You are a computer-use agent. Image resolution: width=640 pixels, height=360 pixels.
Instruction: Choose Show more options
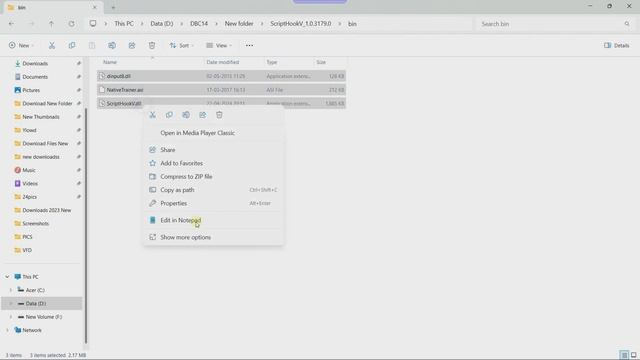click(x=213, y=237)
